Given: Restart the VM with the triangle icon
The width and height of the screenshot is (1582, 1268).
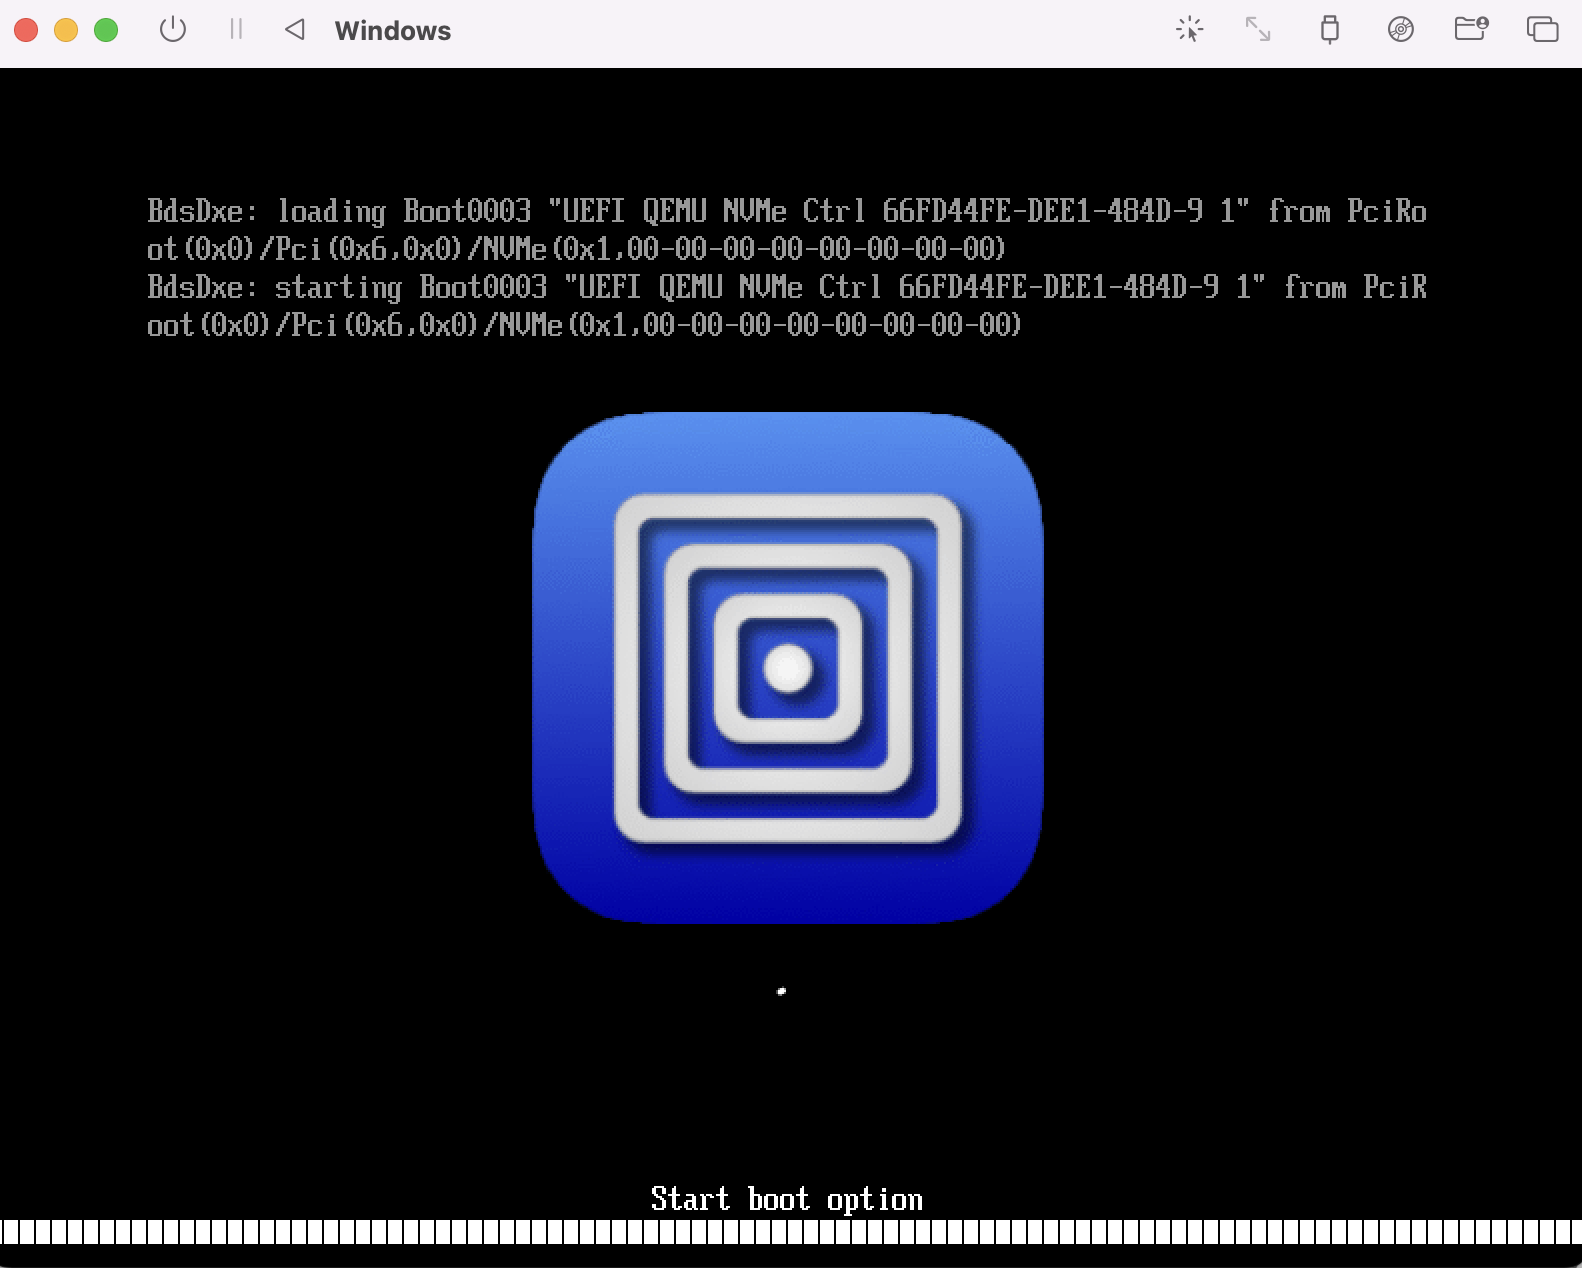Looking at the screenshot, I should pyautogui.click(x=294, y=29).
